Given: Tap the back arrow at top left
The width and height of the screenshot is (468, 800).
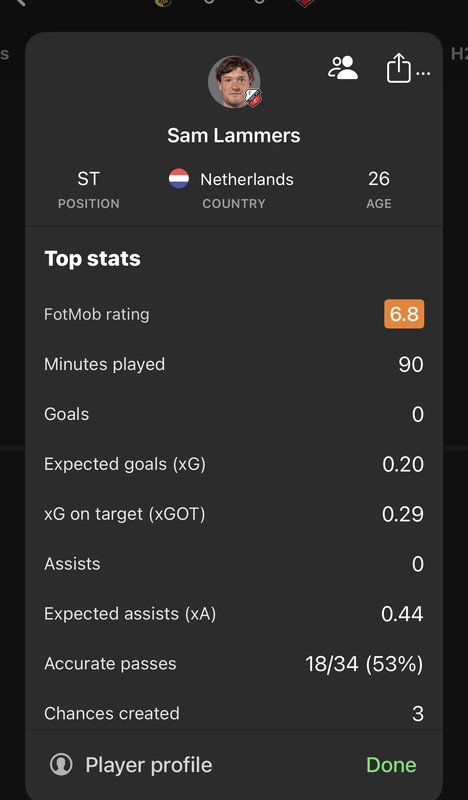Looking at the screenshot, I should coord(19,3).
